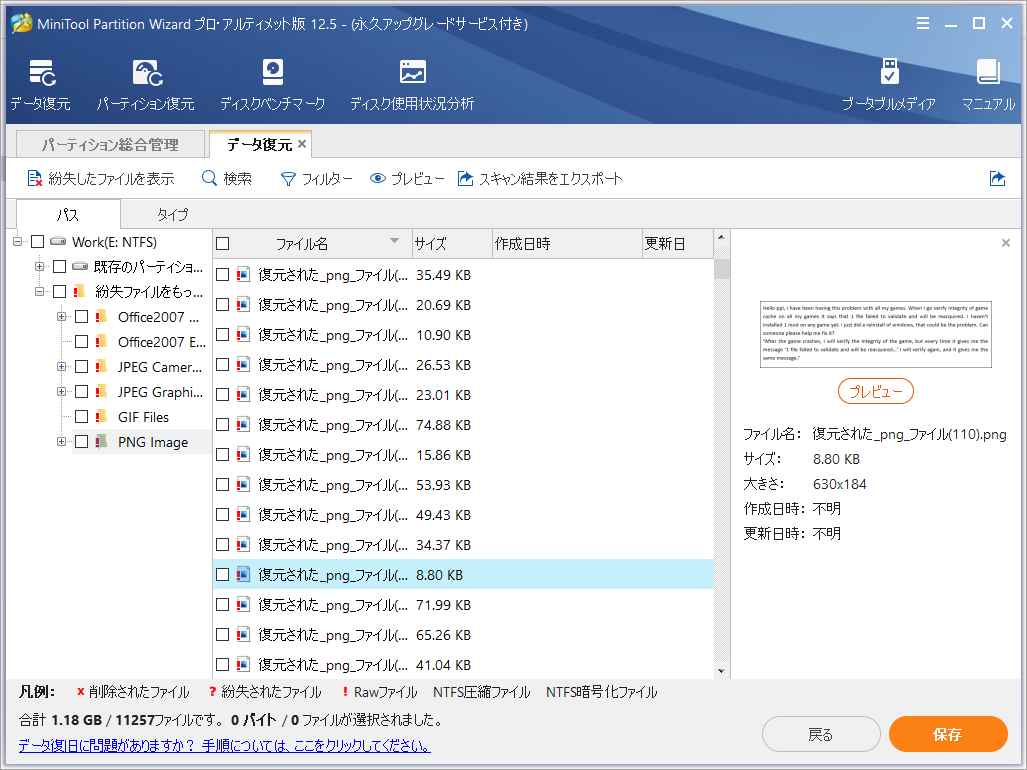This screenshot has width=1027, height=770.
Task: Click the プレビュー button under the thumbnail
Action: pos(875,391)
